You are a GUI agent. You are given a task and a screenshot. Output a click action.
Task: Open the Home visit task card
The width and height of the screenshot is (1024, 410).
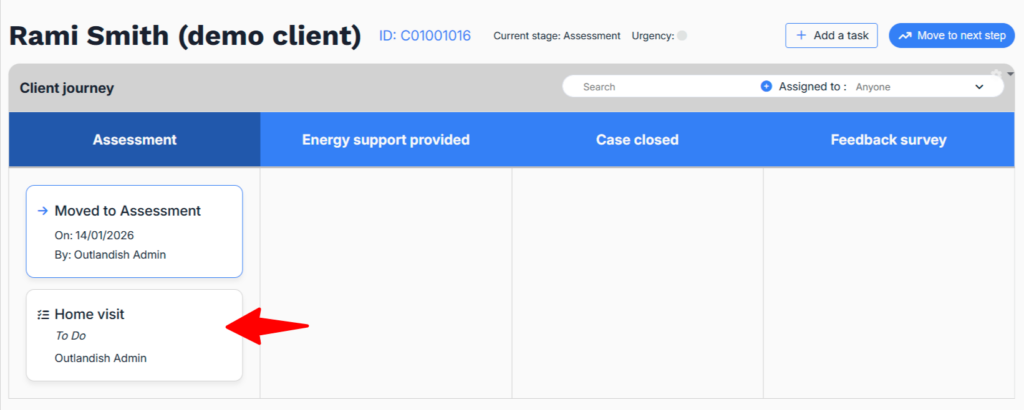coord(134,335)
